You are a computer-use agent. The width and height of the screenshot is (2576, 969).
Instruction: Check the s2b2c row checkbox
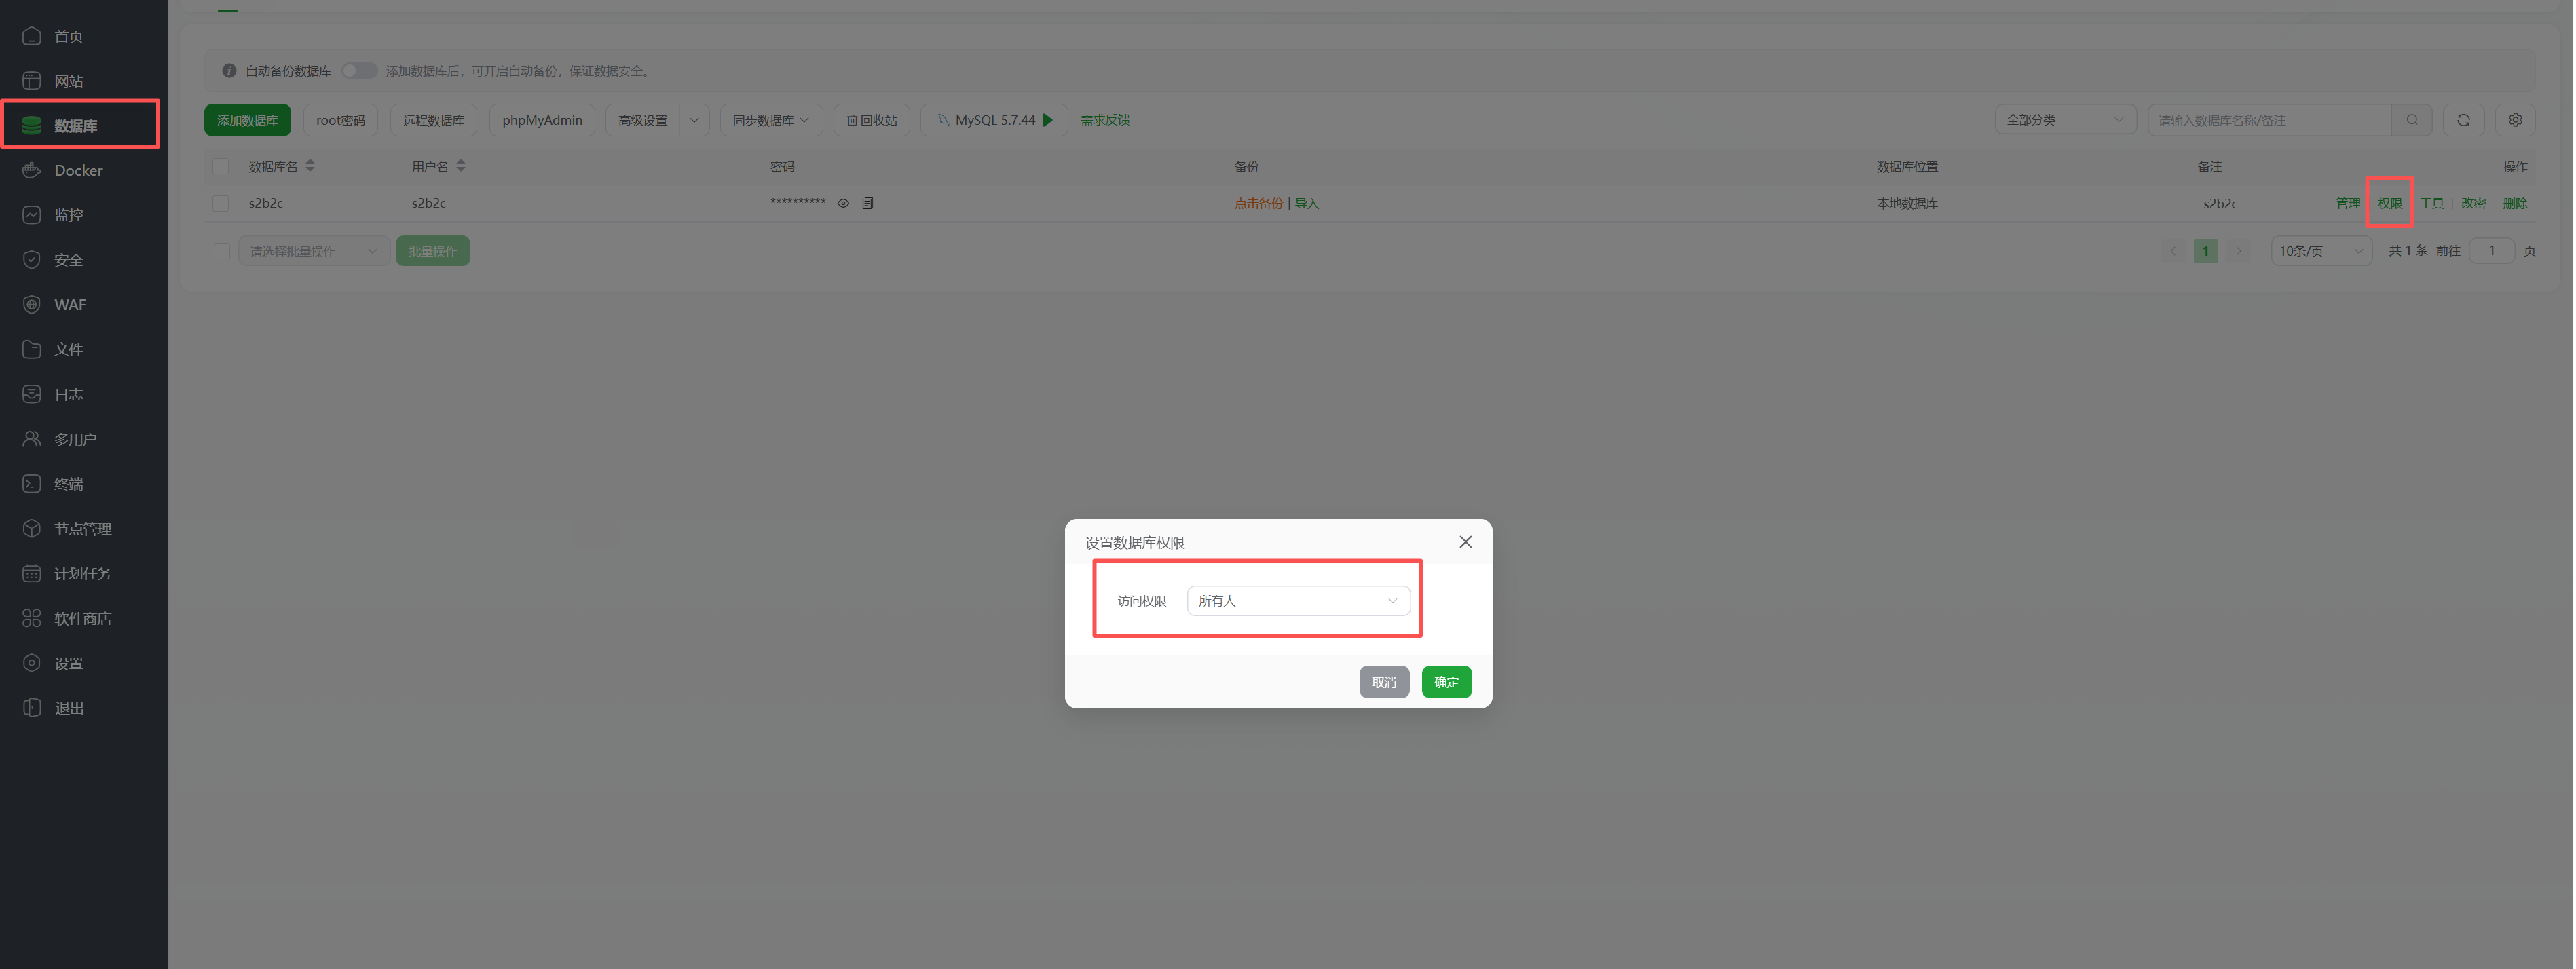(x=221, y=203)
